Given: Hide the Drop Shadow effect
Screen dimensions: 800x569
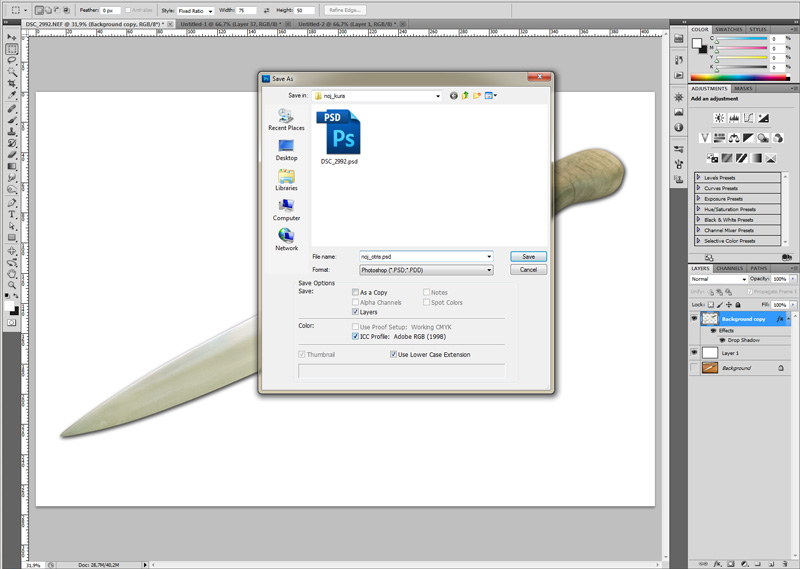Looking at the screenshot, I should (x=722, y=340).
